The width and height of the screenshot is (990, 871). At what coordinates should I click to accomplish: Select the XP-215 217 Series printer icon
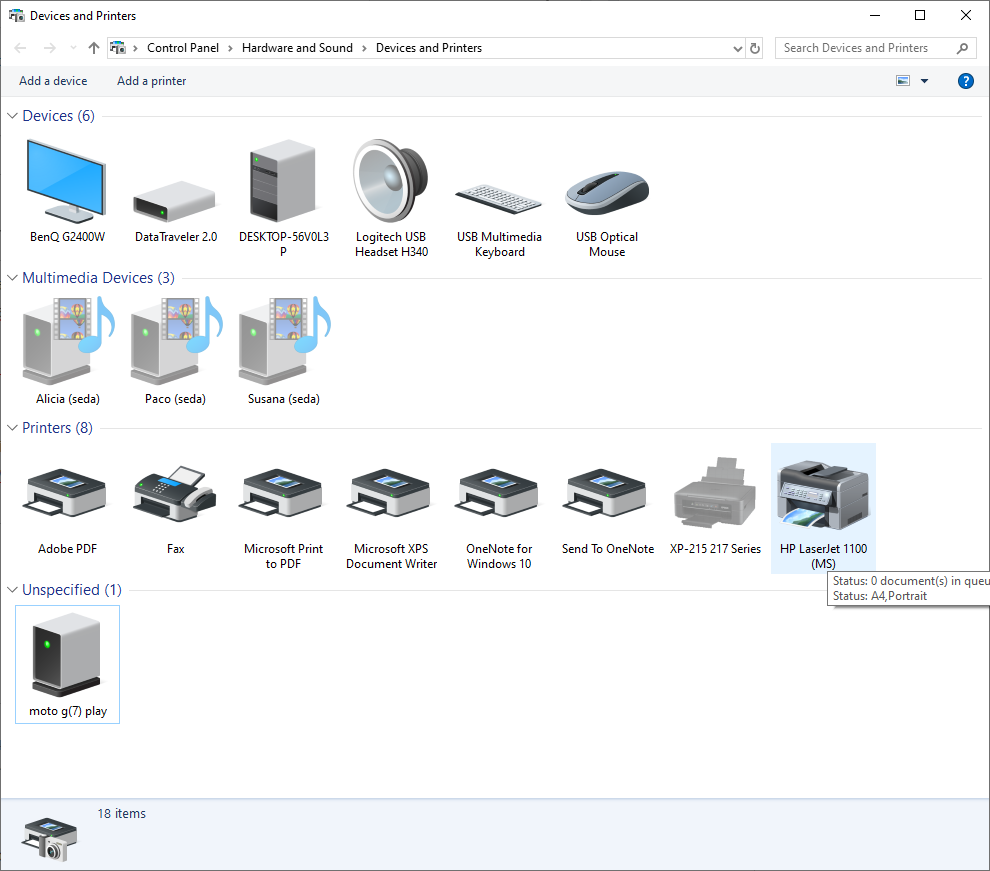[715, 492]
